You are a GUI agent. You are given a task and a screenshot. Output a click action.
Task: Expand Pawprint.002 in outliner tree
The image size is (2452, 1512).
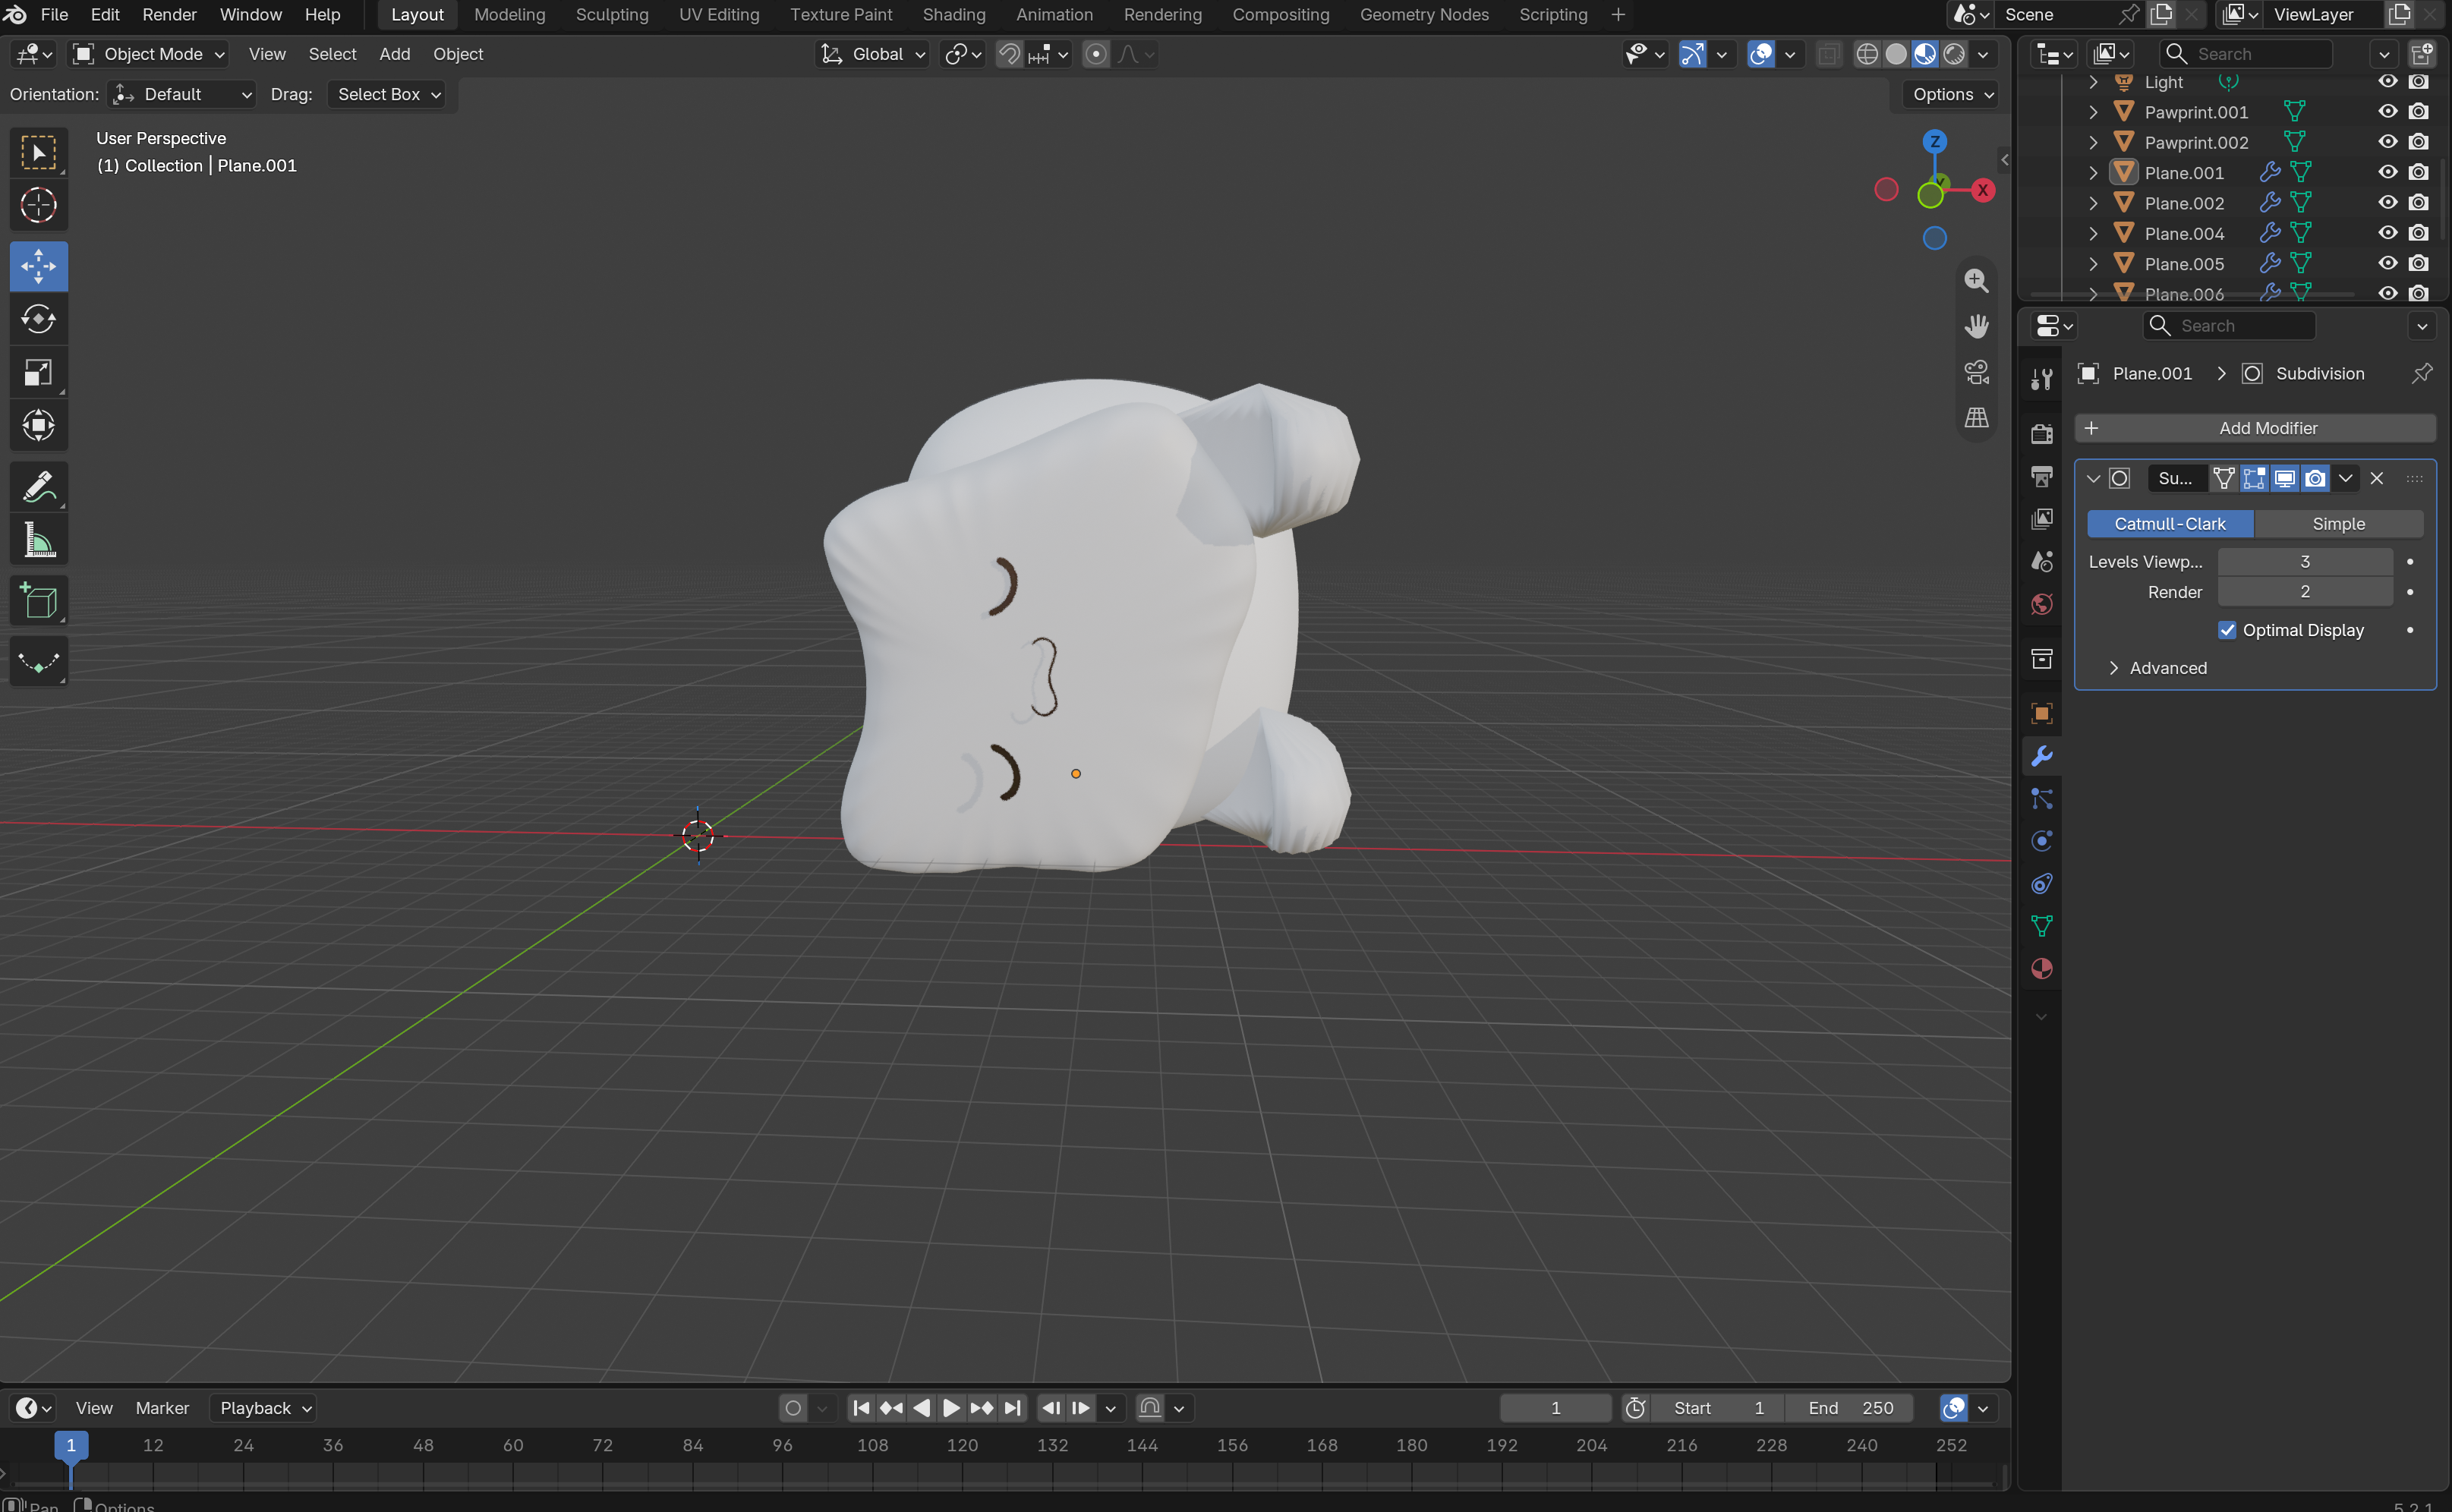[2092, 142]
